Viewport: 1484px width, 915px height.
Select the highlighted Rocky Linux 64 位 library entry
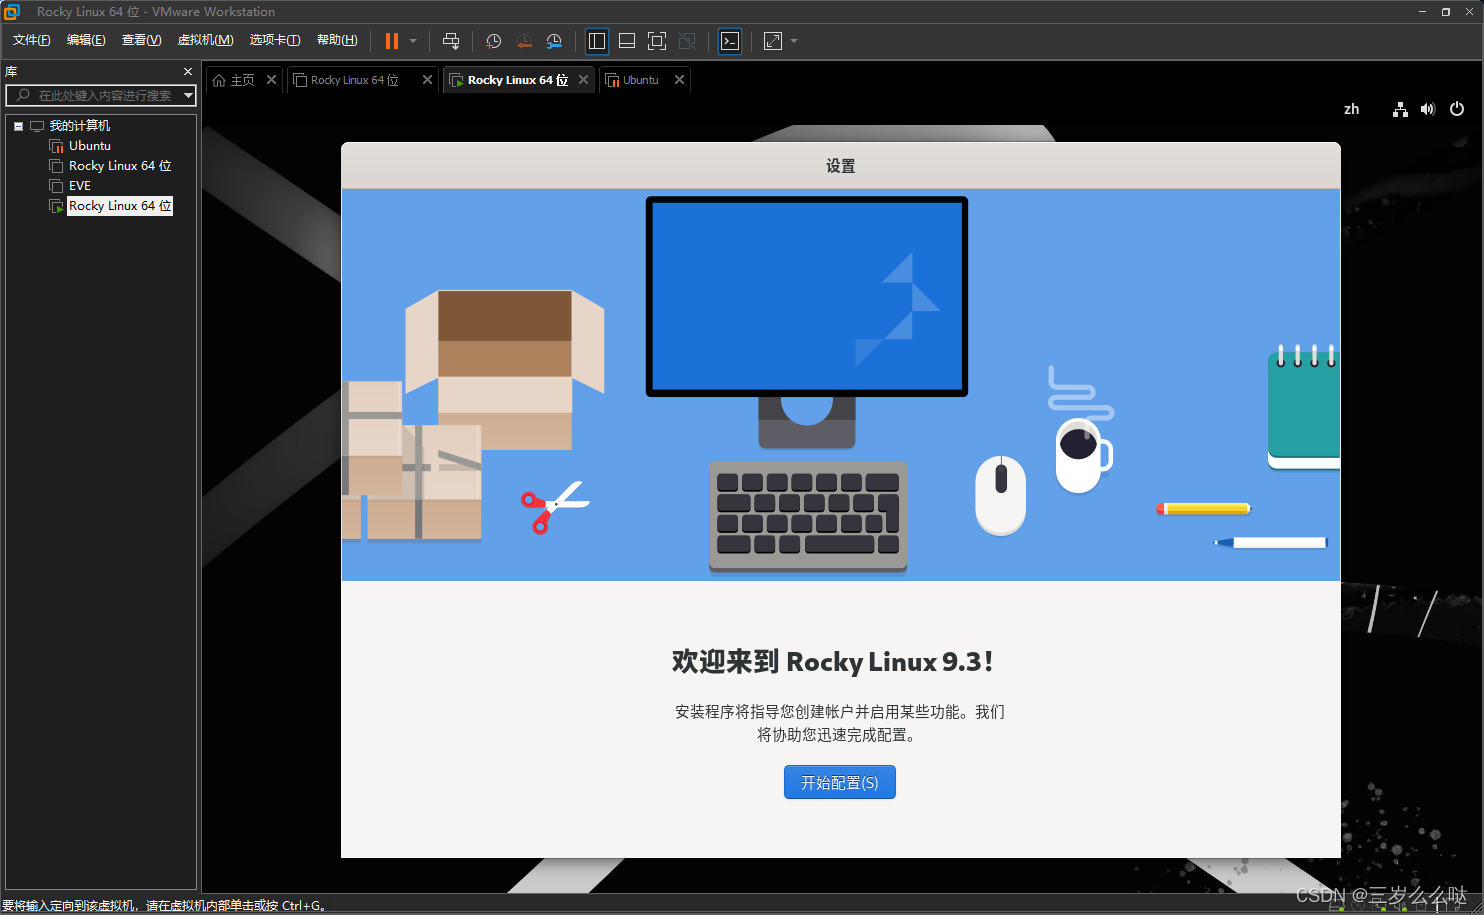point(120,206)
